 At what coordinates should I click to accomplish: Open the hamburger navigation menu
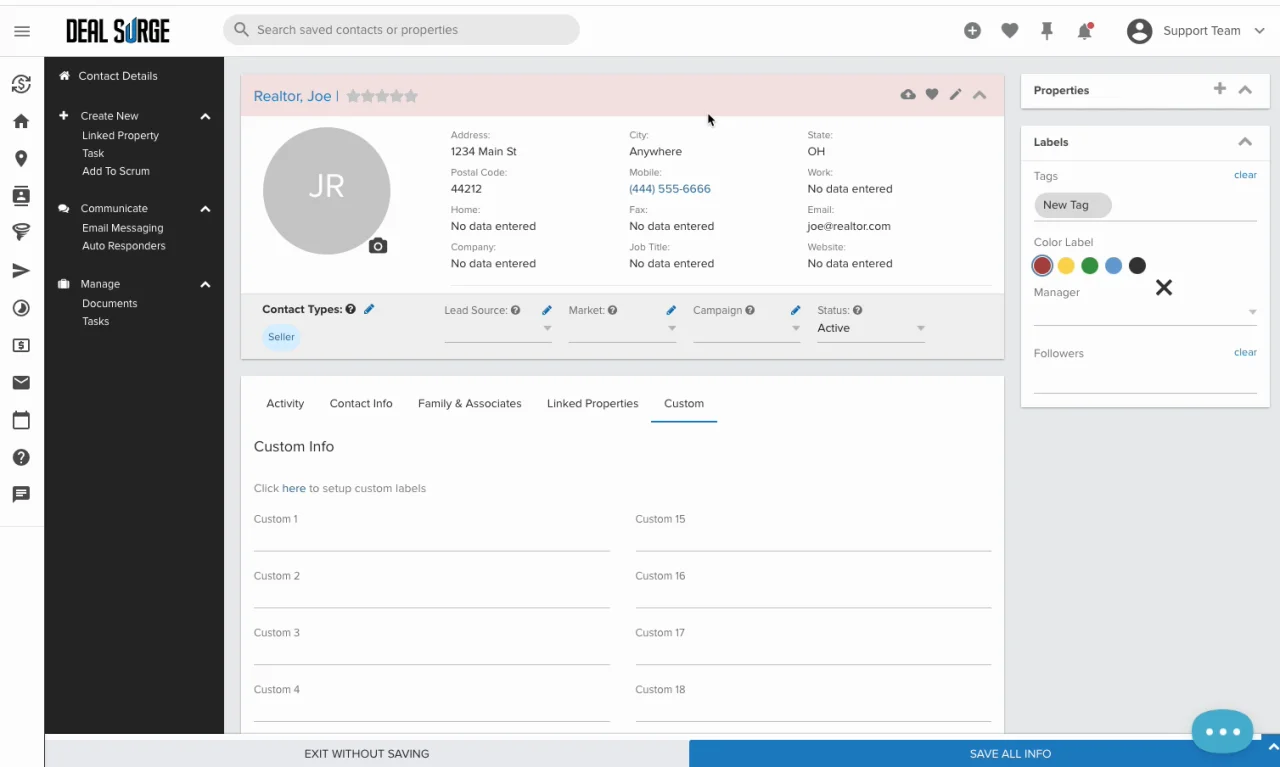tap(22, 31)
